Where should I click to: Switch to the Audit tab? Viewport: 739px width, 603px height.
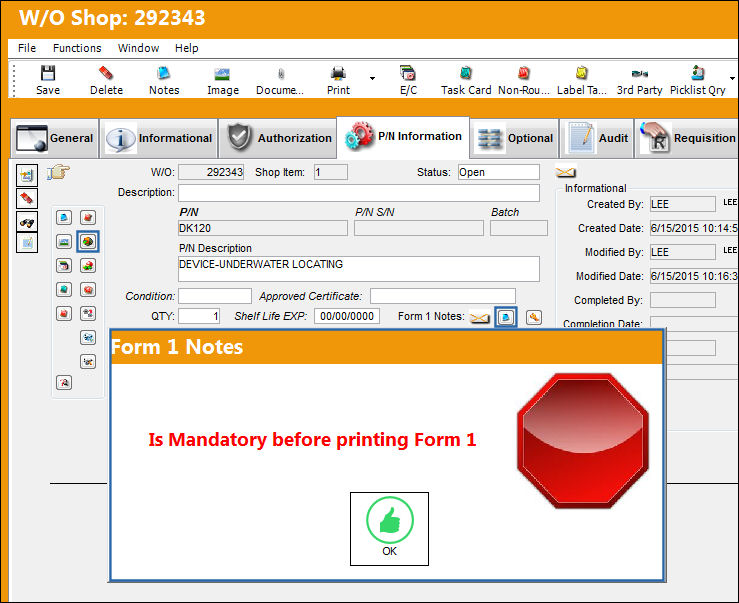(597, 138)
